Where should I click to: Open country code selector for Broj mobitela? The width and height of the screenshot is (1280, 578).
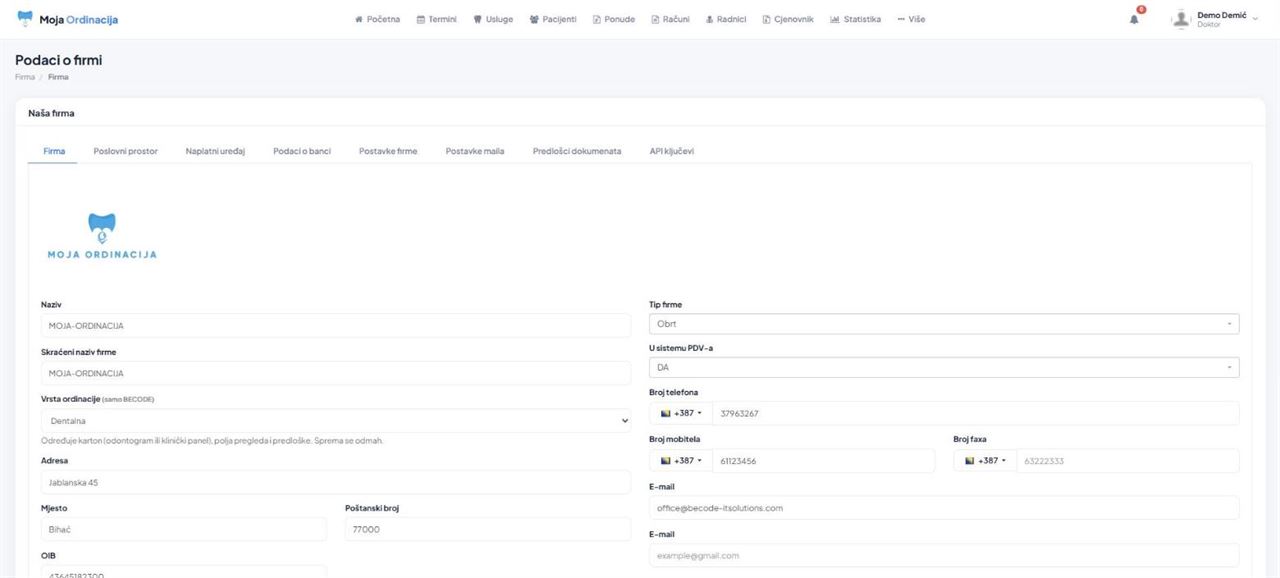(x=680, y=460)
